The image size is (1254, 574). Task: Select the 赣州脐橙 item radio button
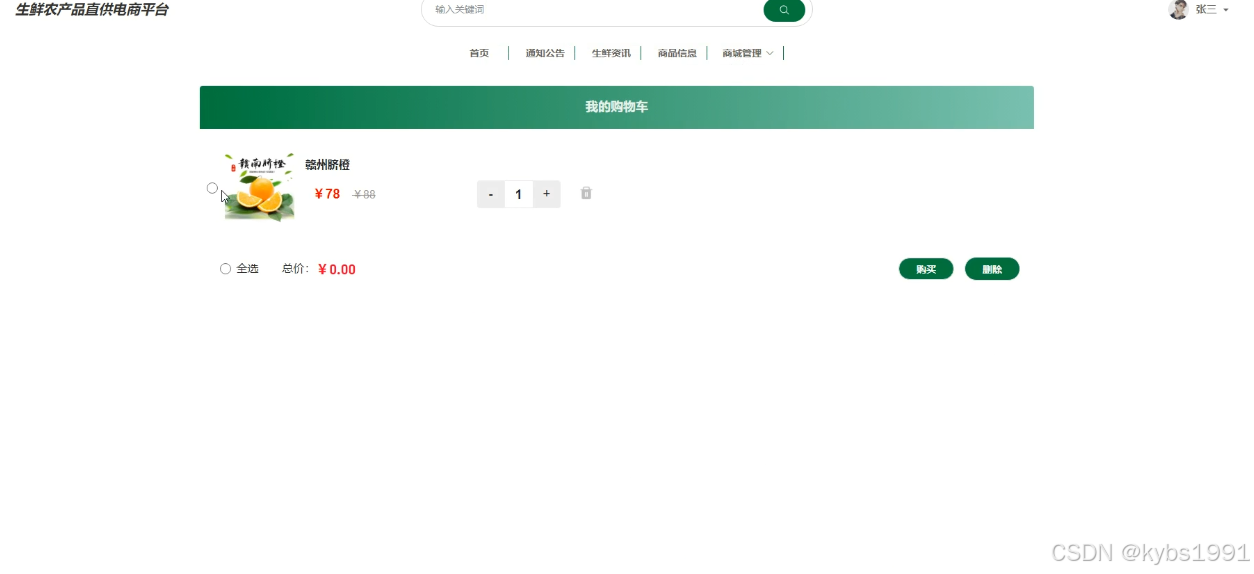(x=212, y=188)
